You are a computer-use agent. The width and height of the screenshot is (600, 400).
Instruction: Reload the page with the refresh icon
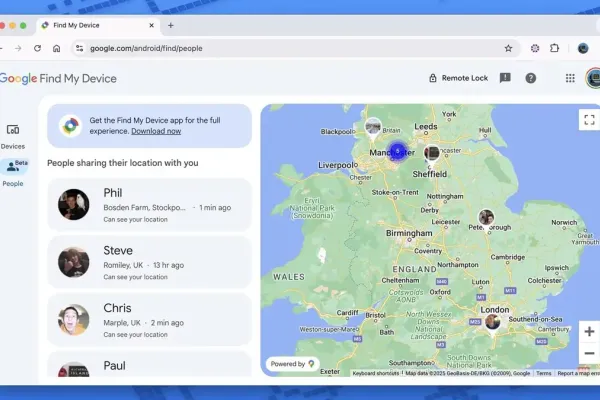pos(37,48)
